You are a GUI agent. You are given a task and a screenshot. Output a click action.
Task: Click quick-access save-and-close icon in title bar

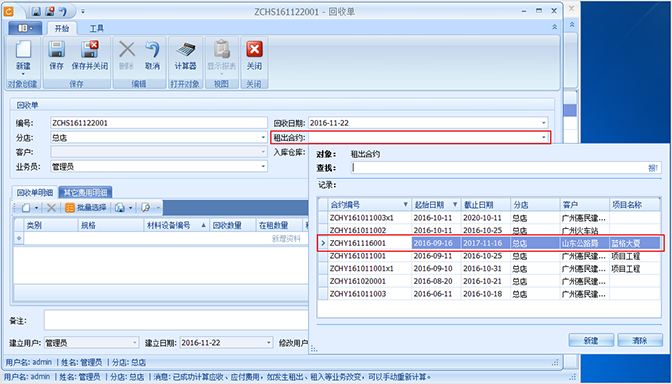tap(50, 11)
